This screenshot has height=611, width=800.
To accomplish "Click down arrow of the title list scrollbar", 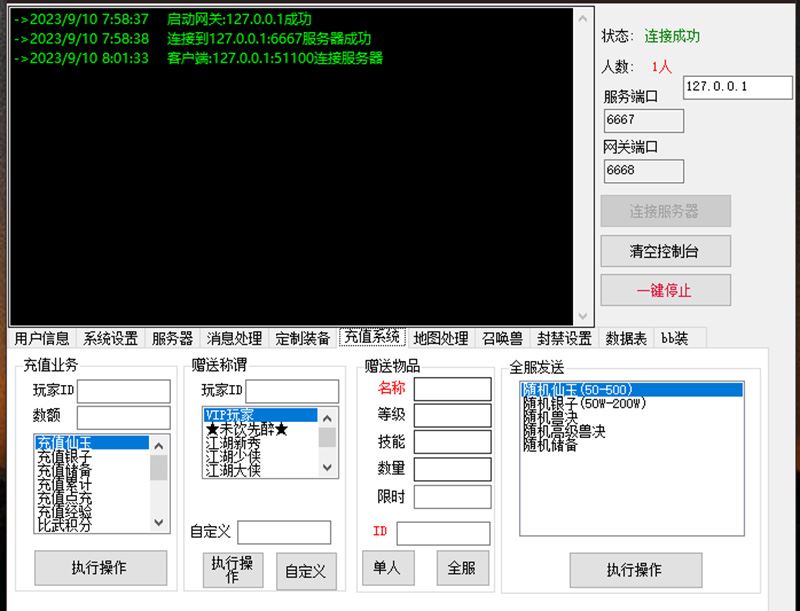I will 327,467.
